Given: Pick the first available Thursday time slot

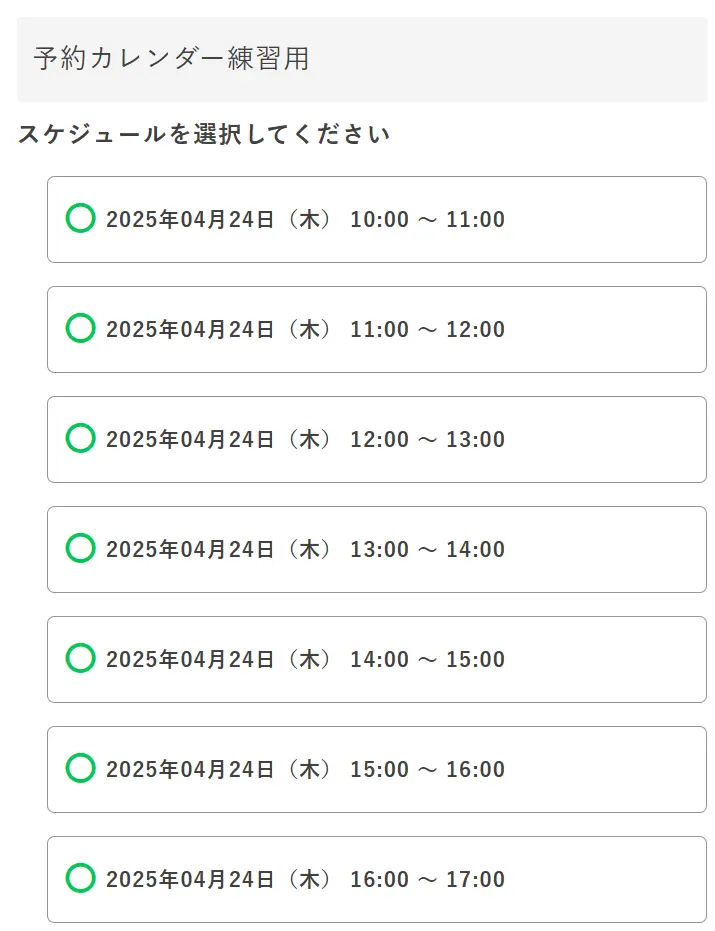Looking at the screenshot, I should point(375,218).
